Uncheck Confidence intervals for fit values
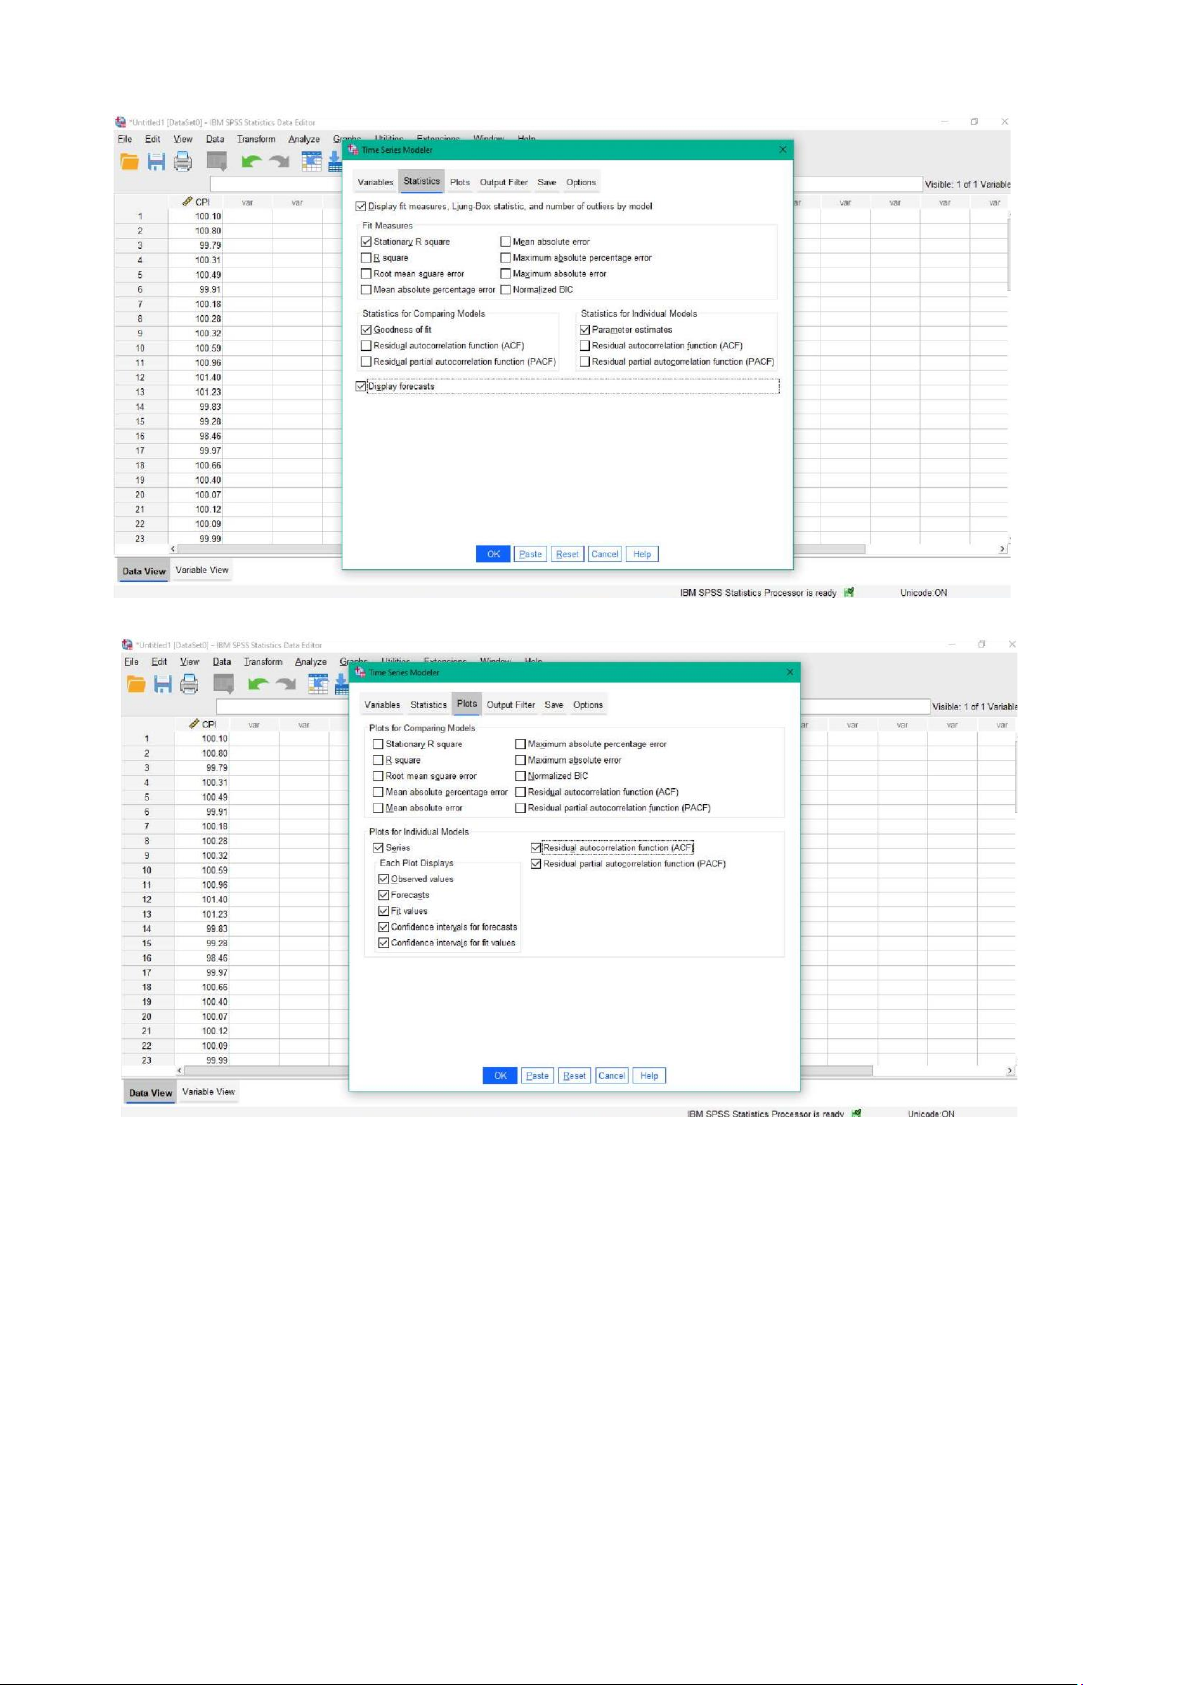The width and height of the screenshot is (1192, 1685). click(x=383, y=943)
